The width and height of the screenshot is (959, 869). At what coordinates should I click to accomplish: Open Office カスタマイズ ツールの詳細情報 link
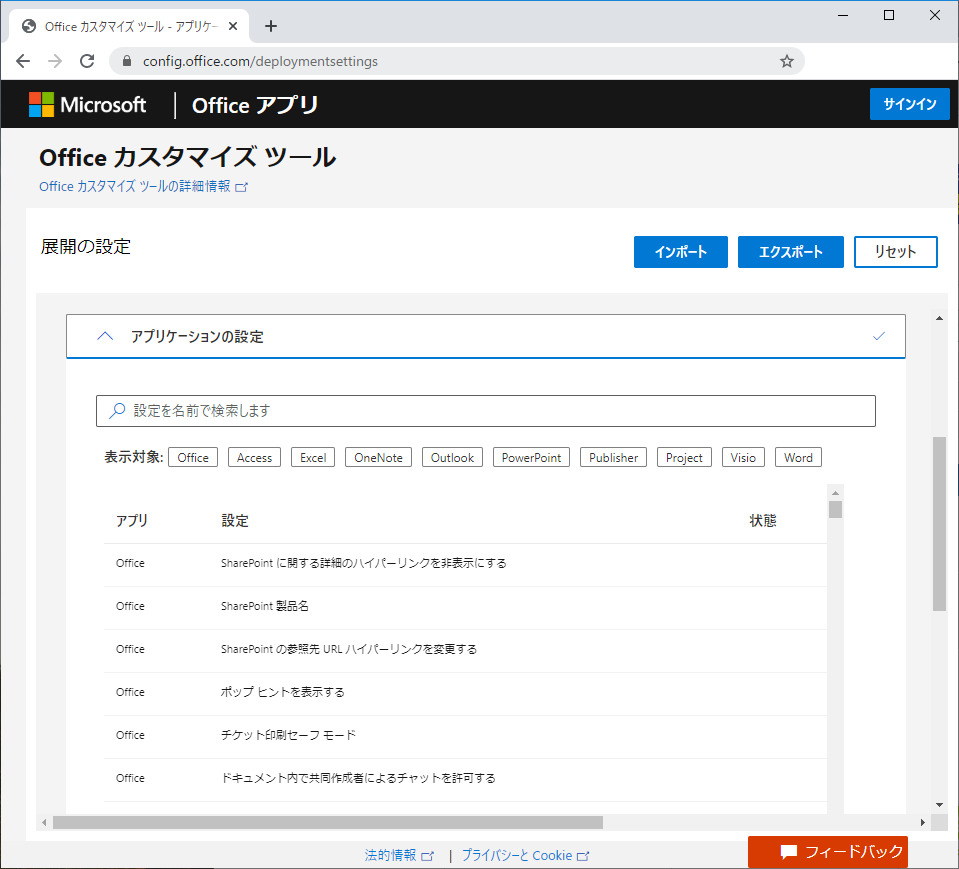pyautogui.click(x=143, y=187)
